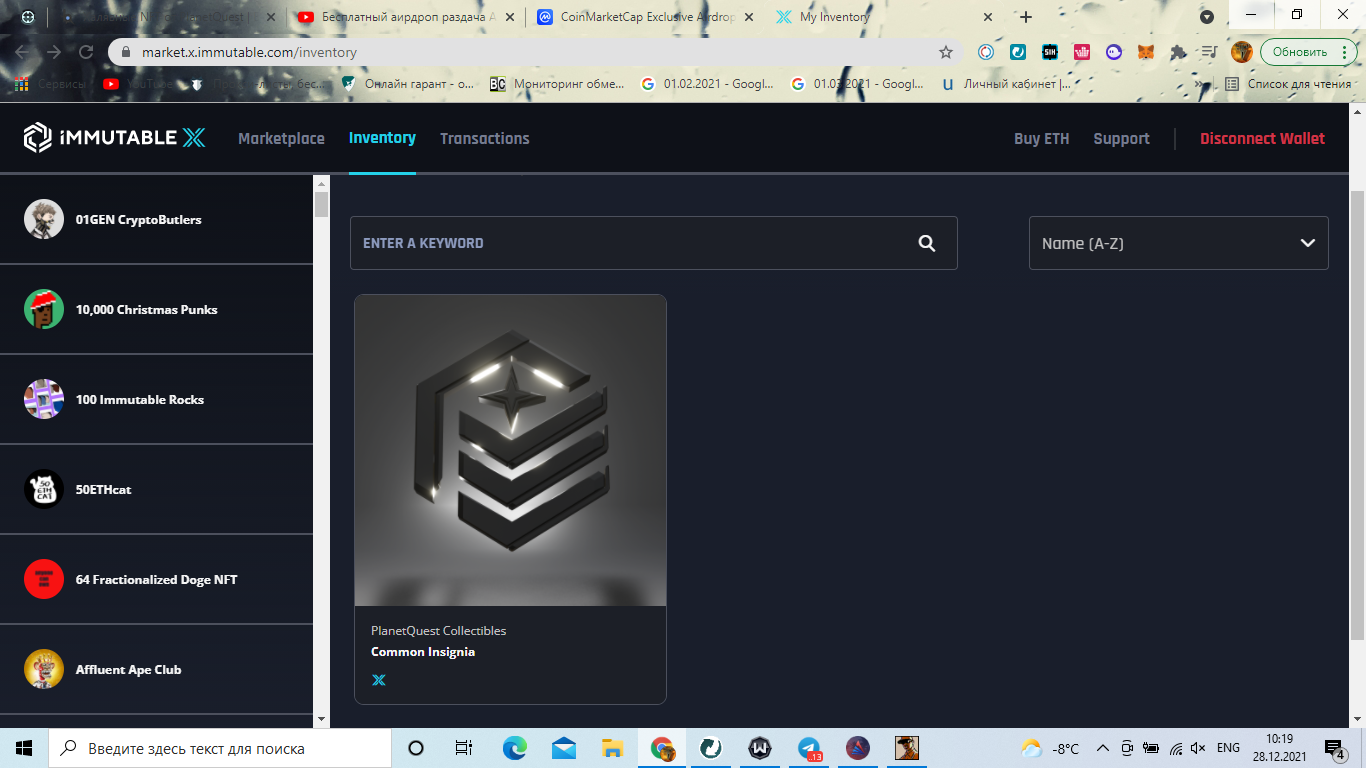Viewport: 1366px width, 768px height.
Task: Click the browser profile avatar
Action: coord(1242,52)
